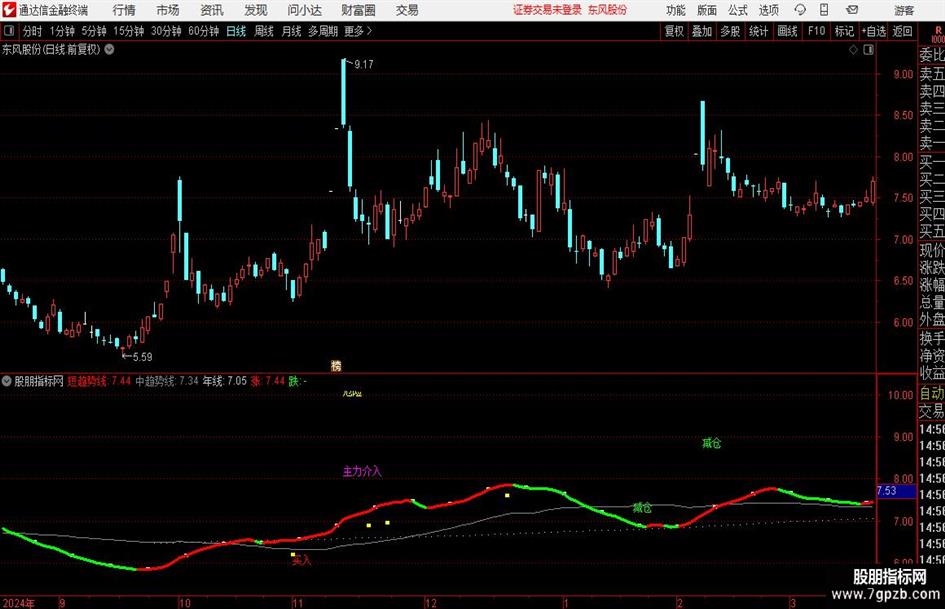Open the 资讯 menu
Viewport: 945px width, 609px height.
point(212,10)
